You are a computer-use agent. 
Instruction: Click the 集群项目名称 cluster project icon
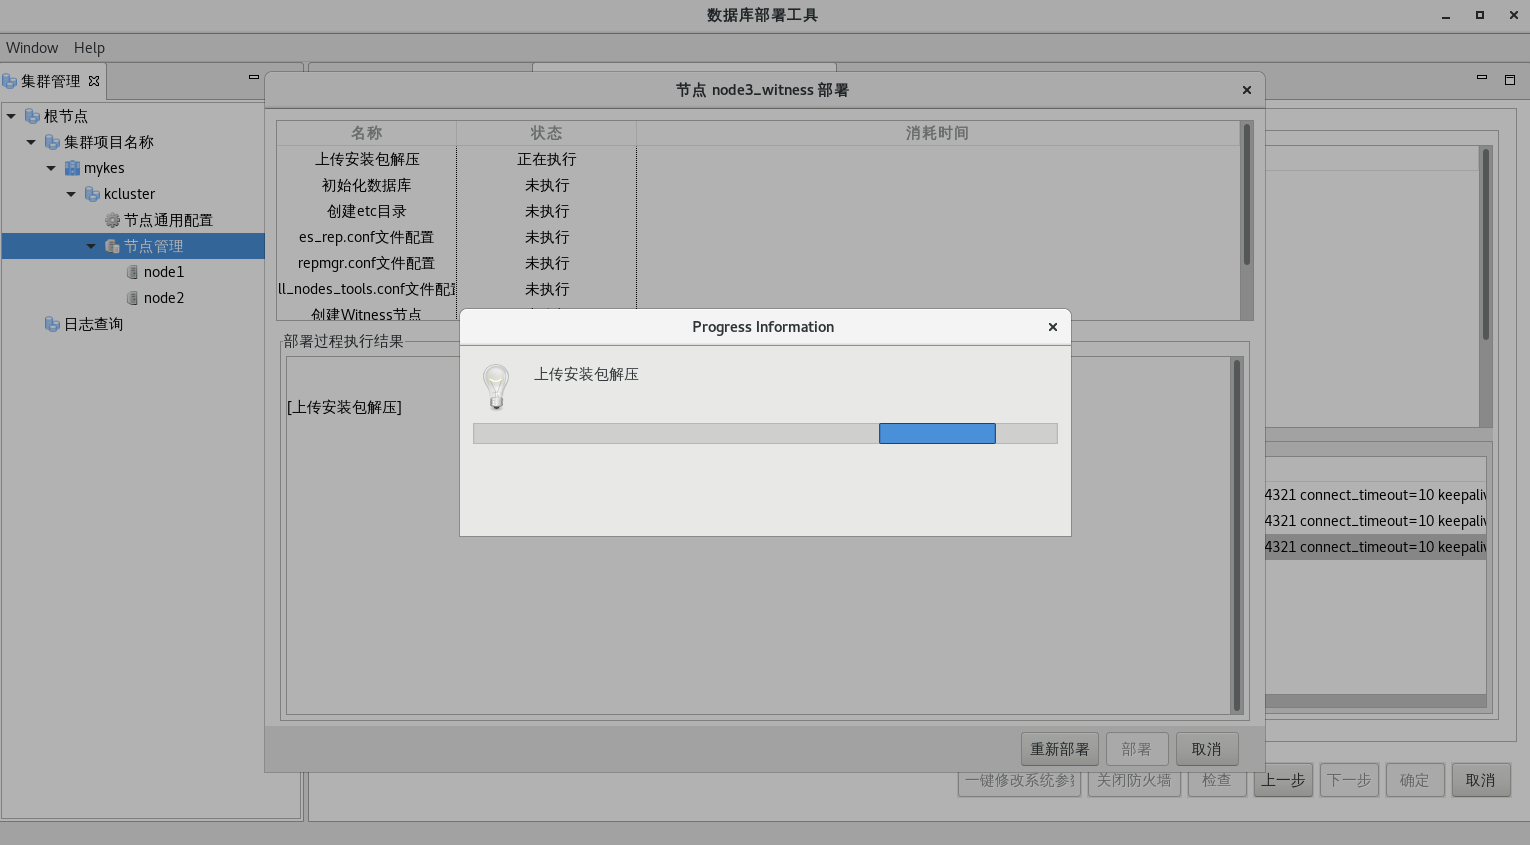point(51,142)
